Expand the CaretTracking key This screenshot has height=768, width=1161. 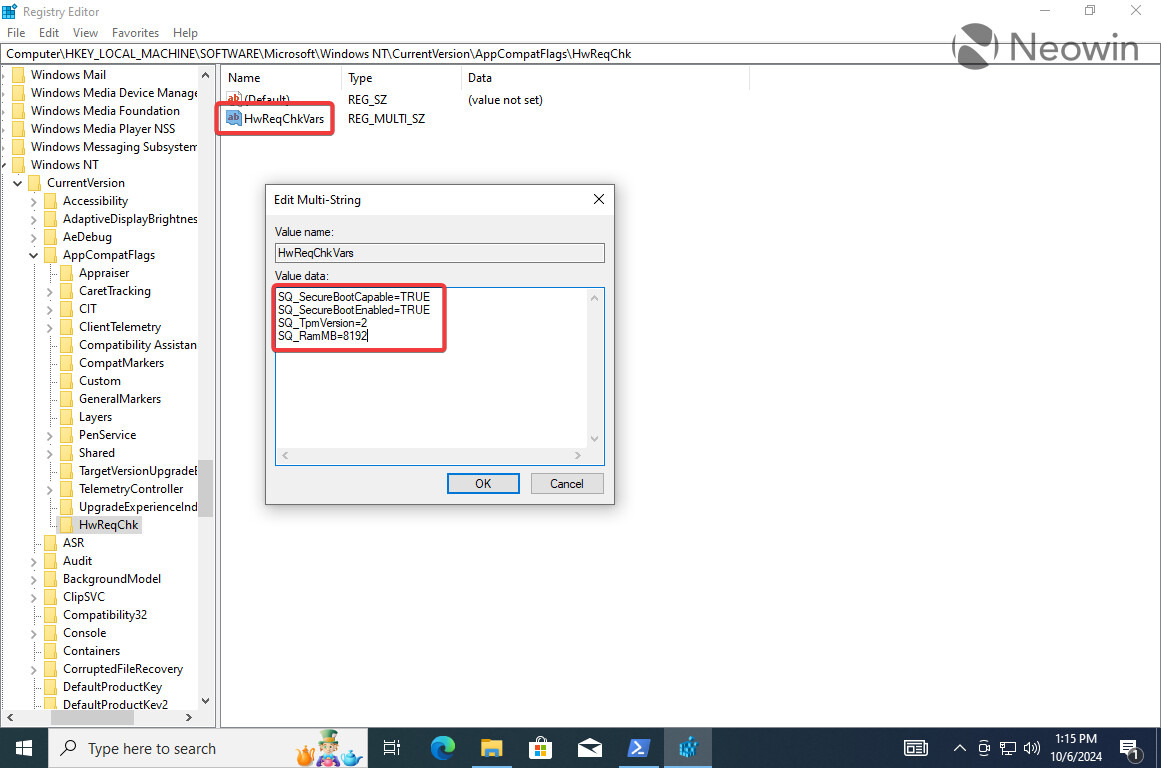click(50, 291)
